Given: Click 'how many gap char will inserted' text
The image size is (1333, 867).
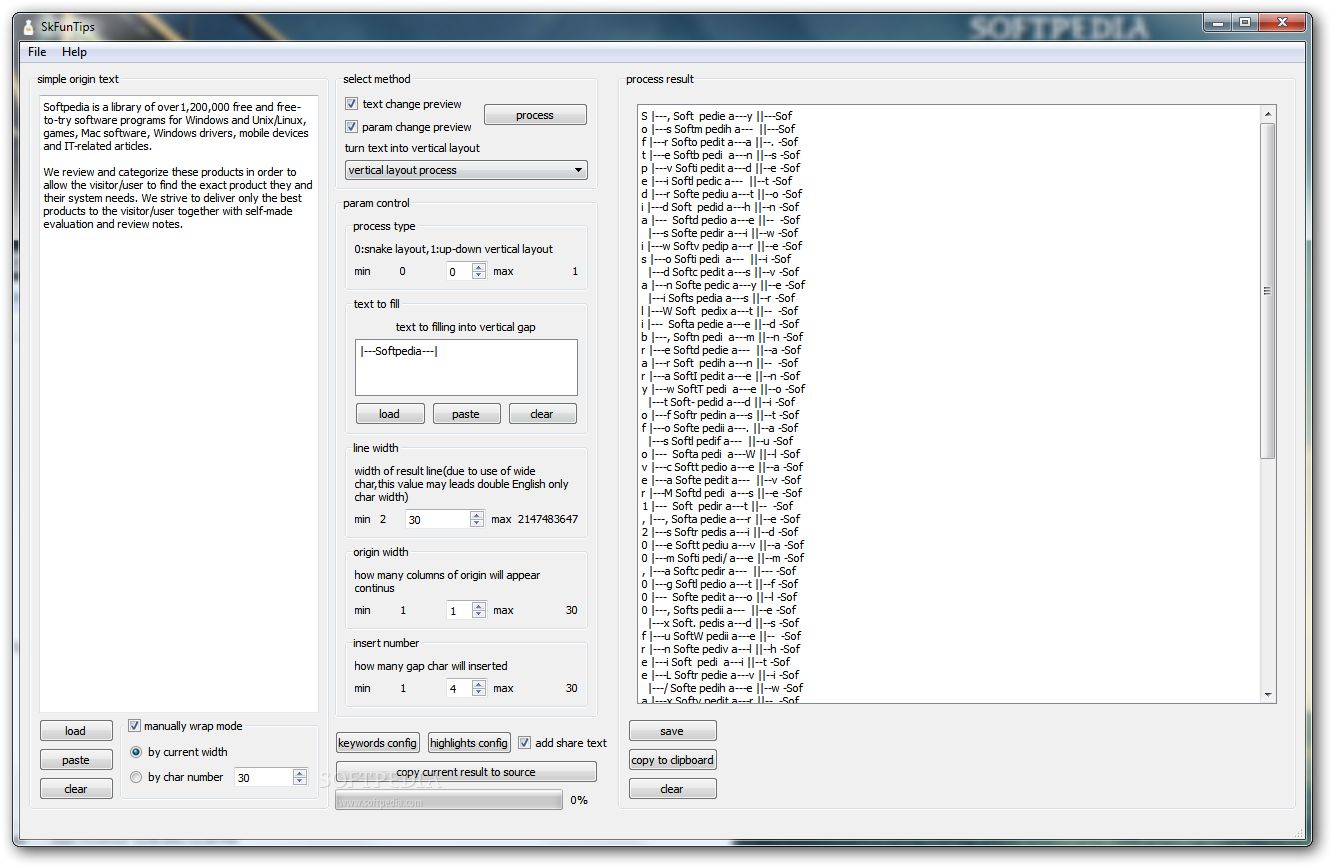Looking at the screenshot, I should pyautogui.click(x=431, y=666).
